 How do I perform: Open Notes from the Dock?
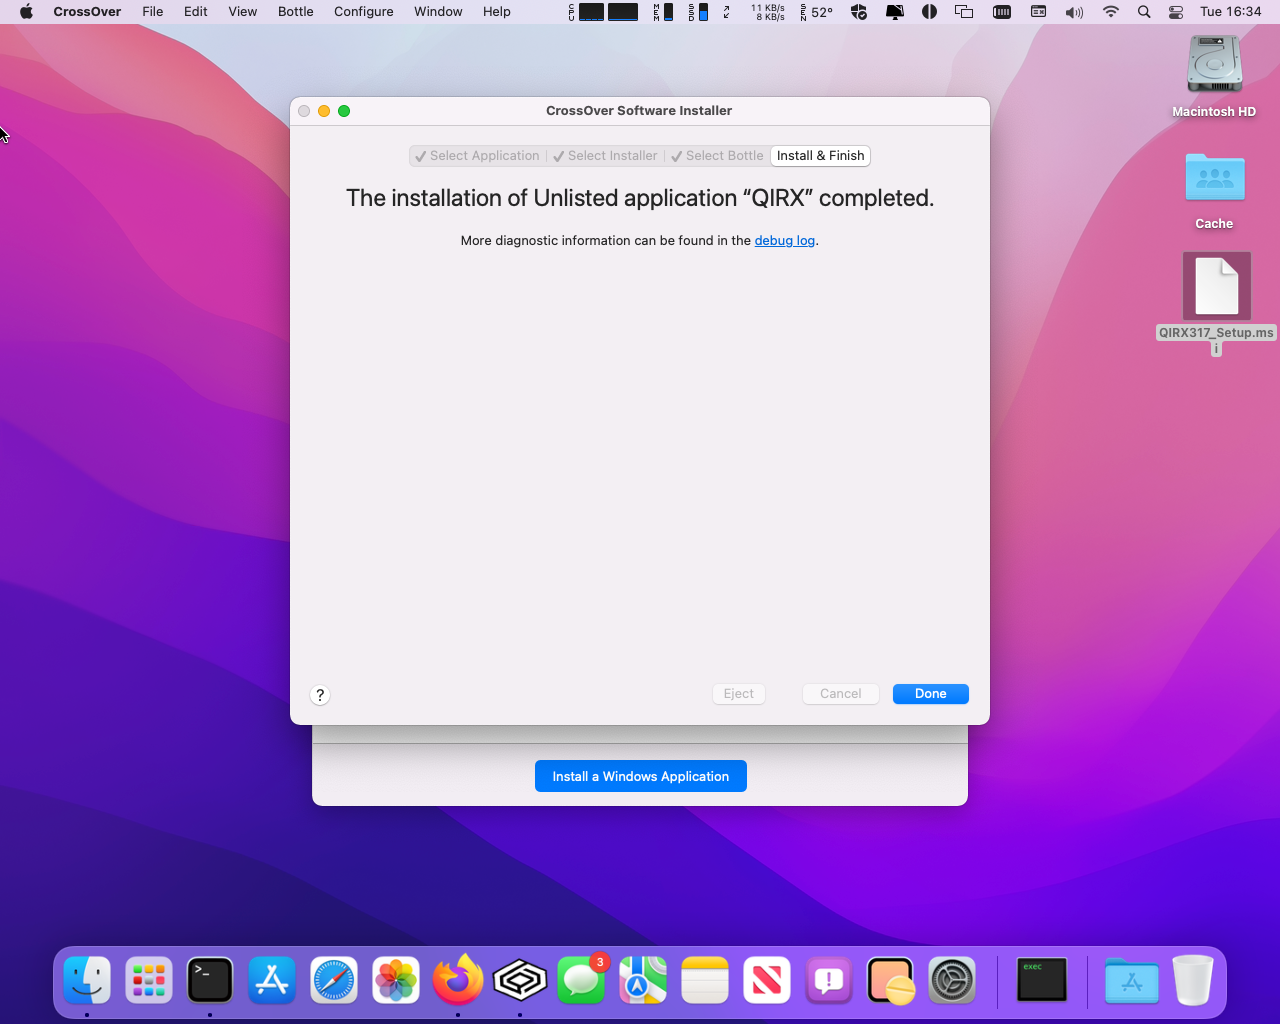click(705, 980)
